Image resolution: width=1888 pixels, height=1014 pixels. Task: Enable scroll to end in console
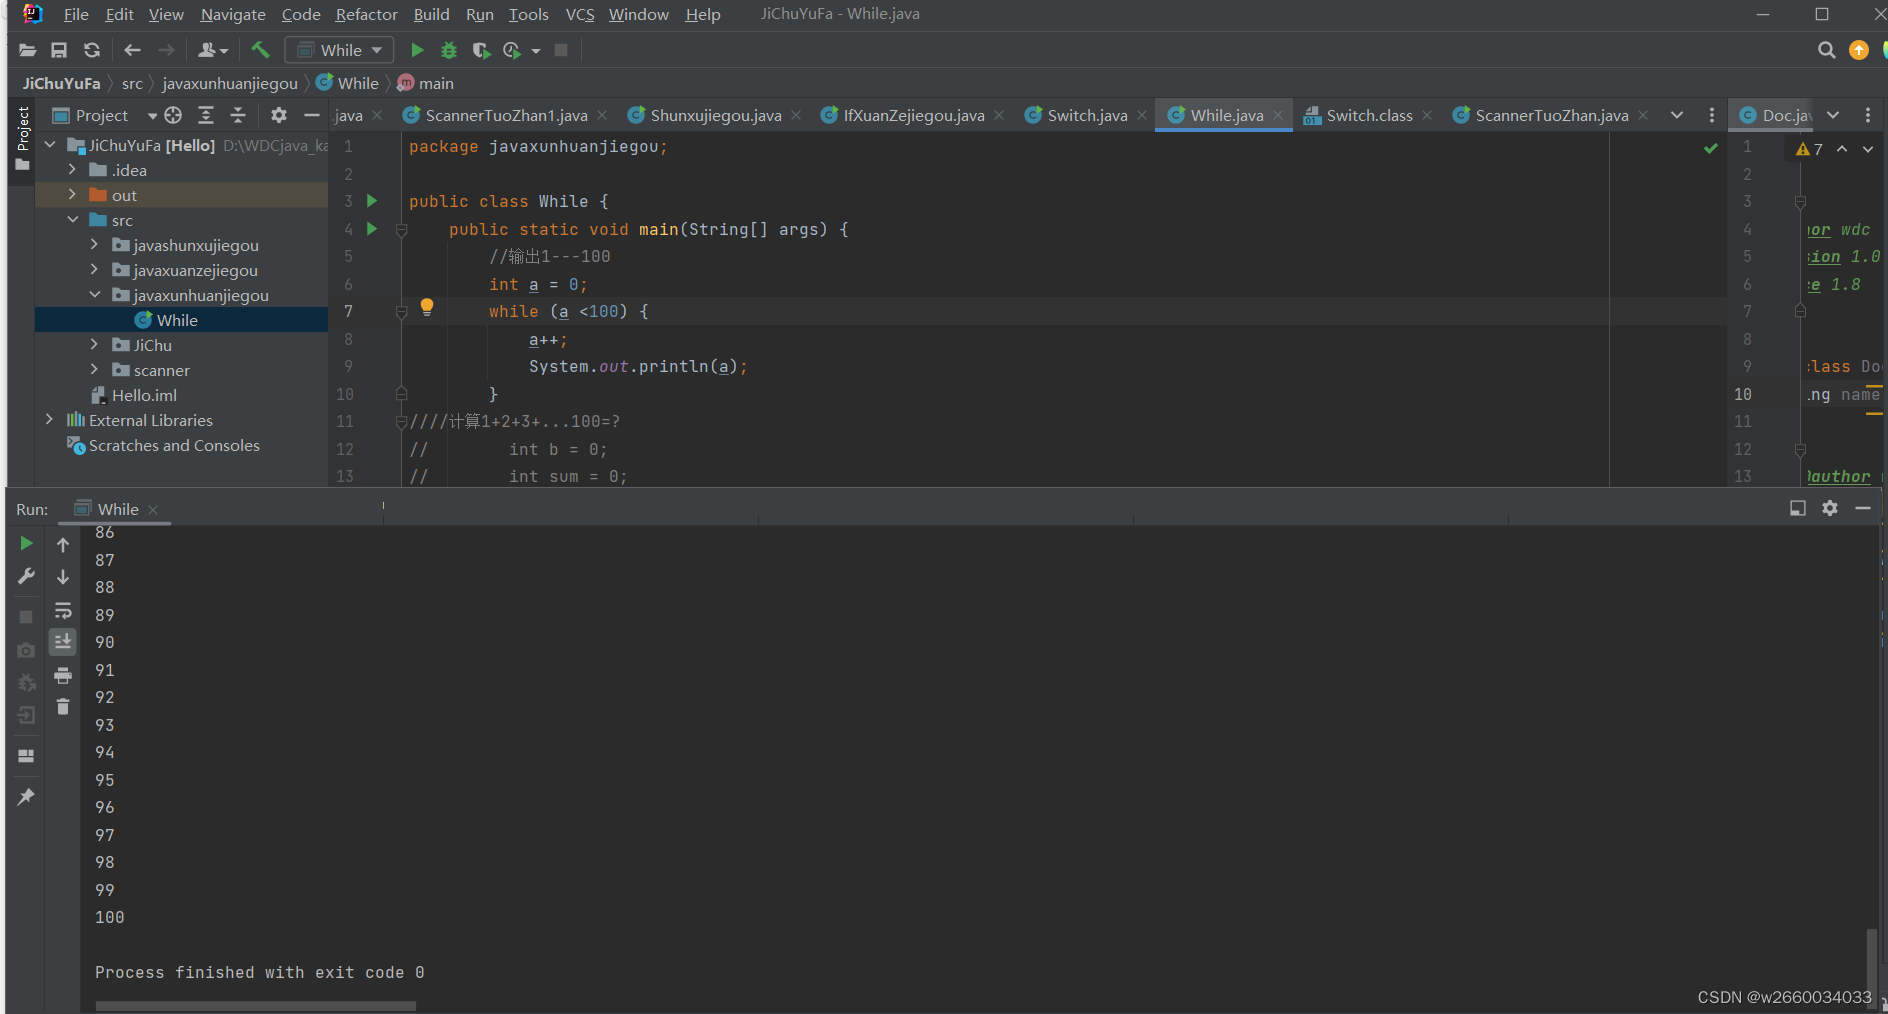point(63,641)
